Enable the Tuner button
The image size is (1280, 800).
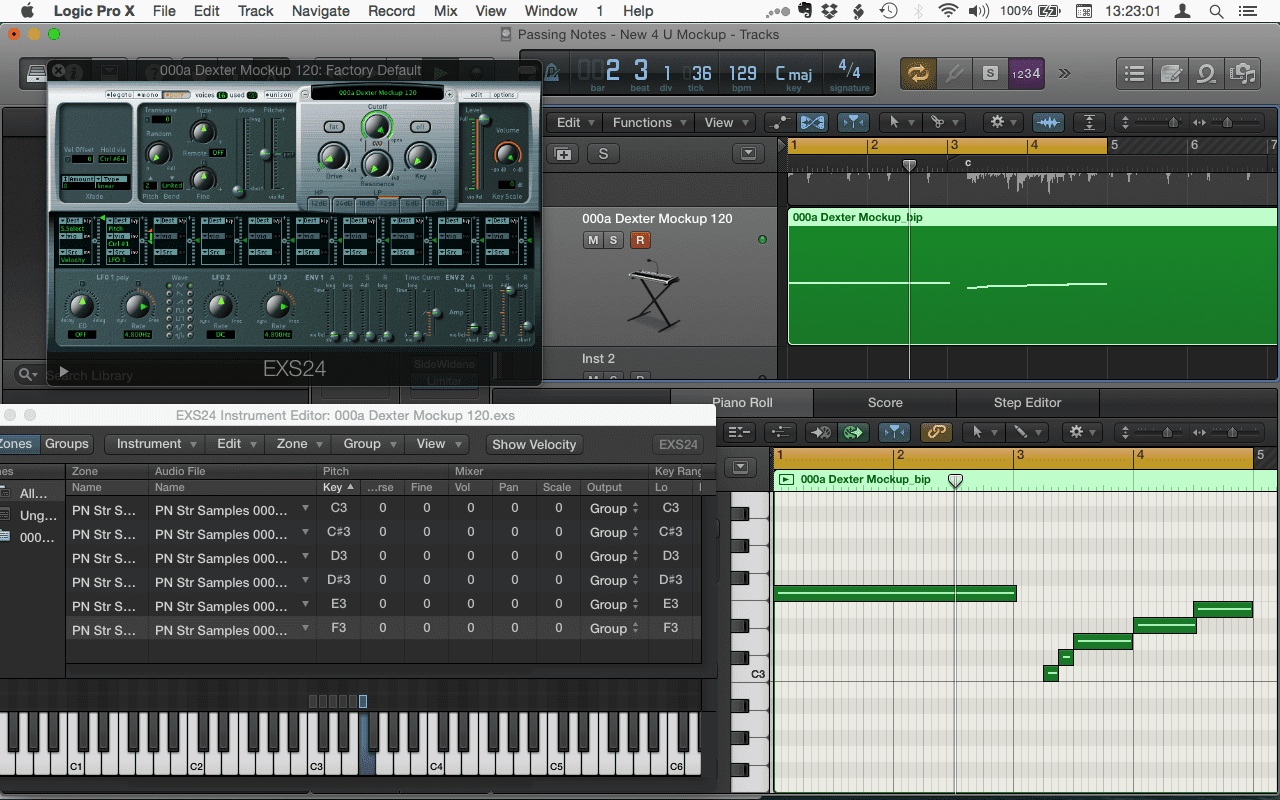(x=954, y=73)
